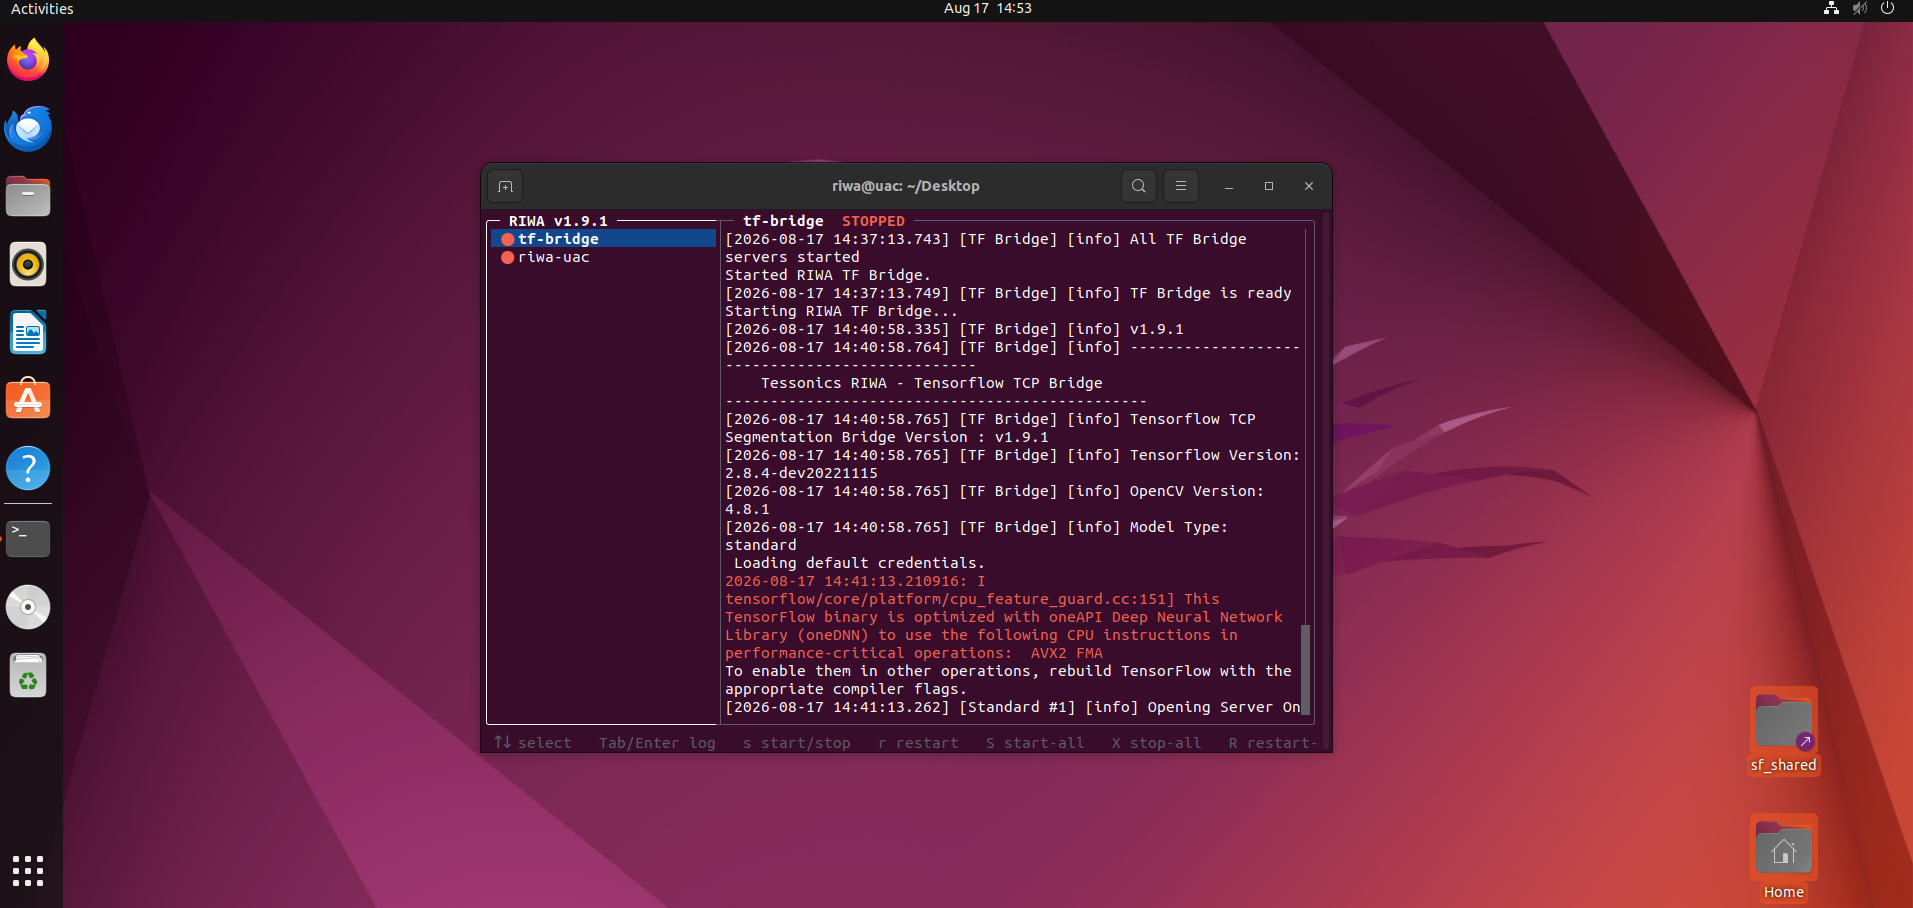The width and height of the screenshot is (1913, 908).
Task: Open the Trash from the dock
Action: [x=28, y=675]
